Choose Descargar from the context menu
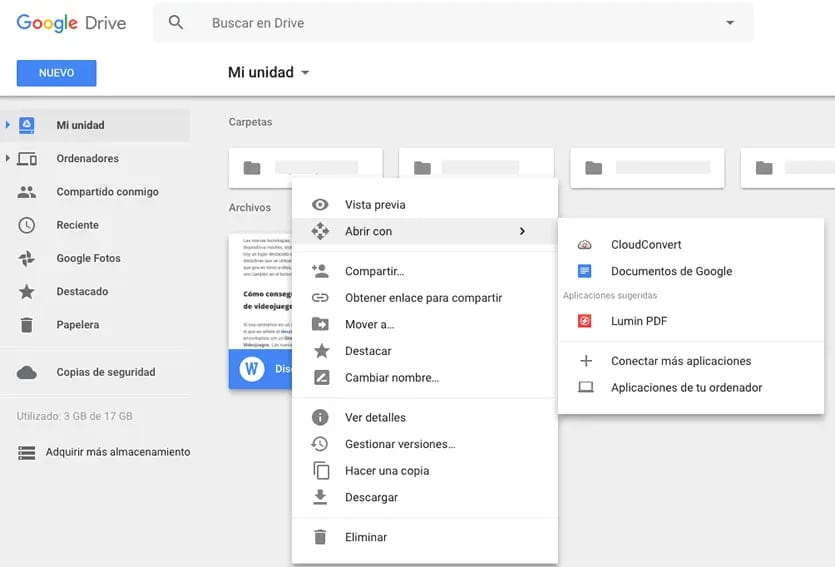Screen dimensions: 835x567 [x=425, y=497]
